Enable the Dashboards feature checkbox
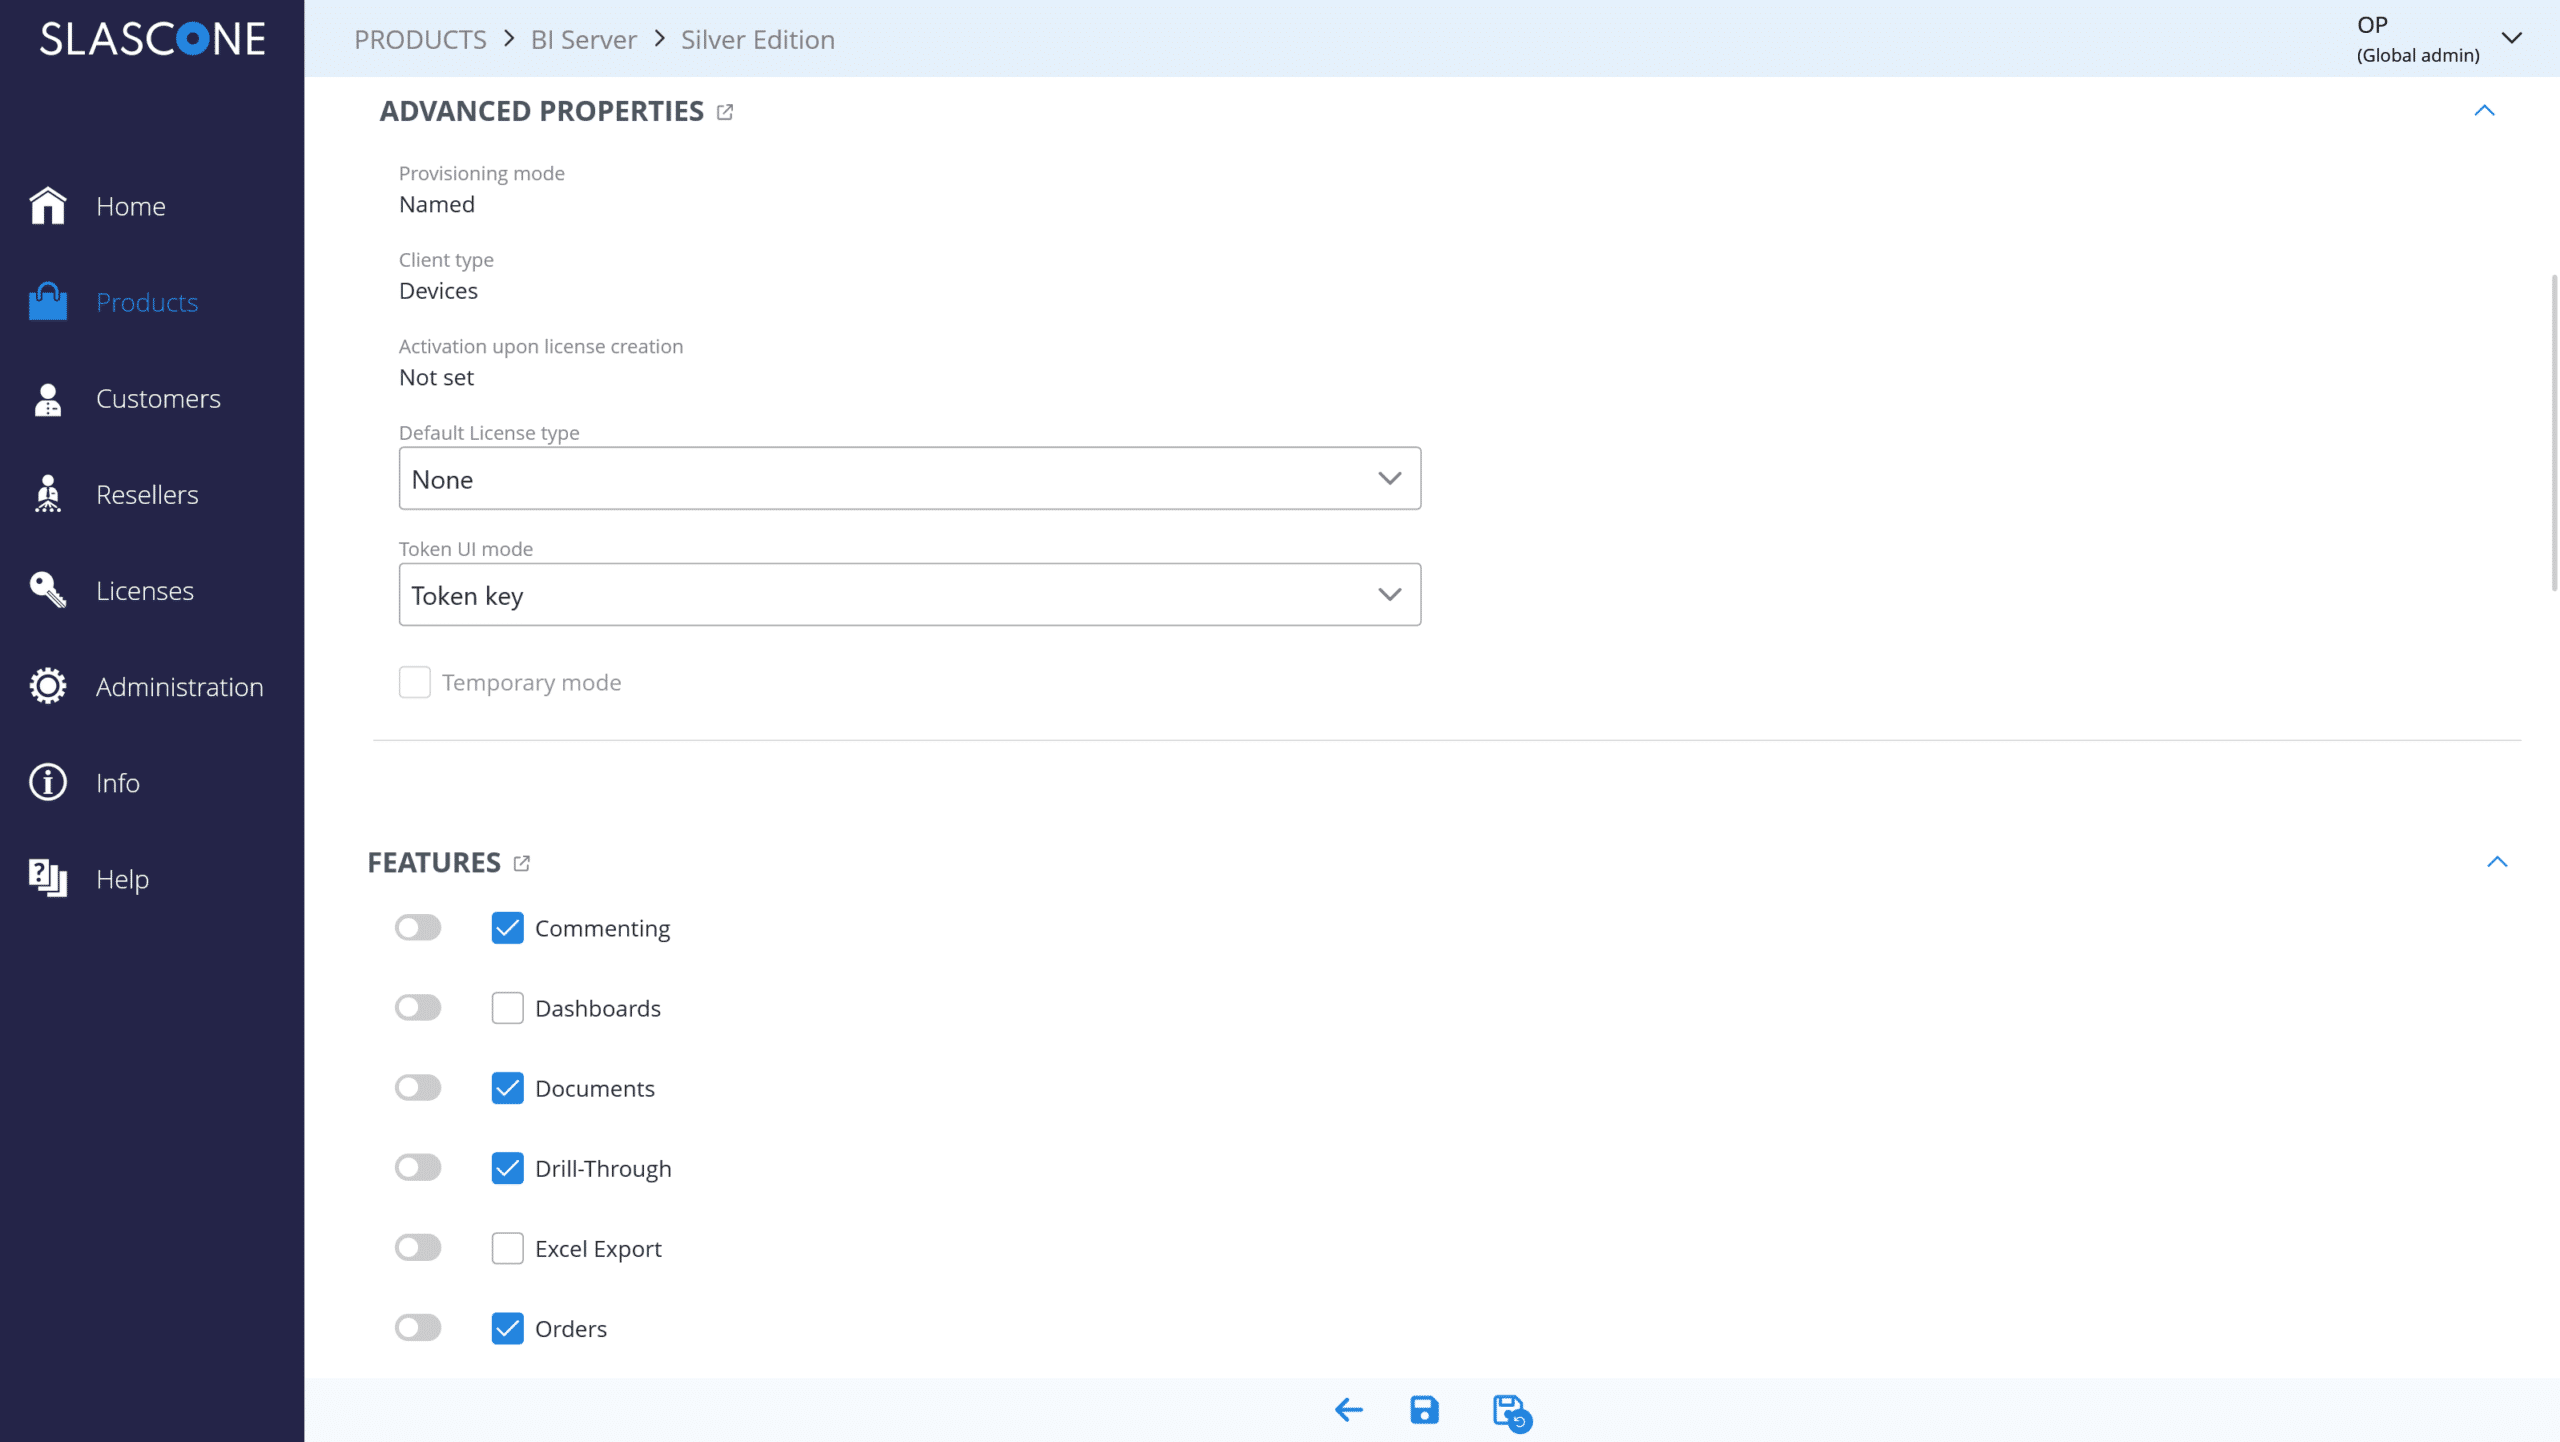The height and width of the screenshot is (1442, 2560). pos(507,1008)
